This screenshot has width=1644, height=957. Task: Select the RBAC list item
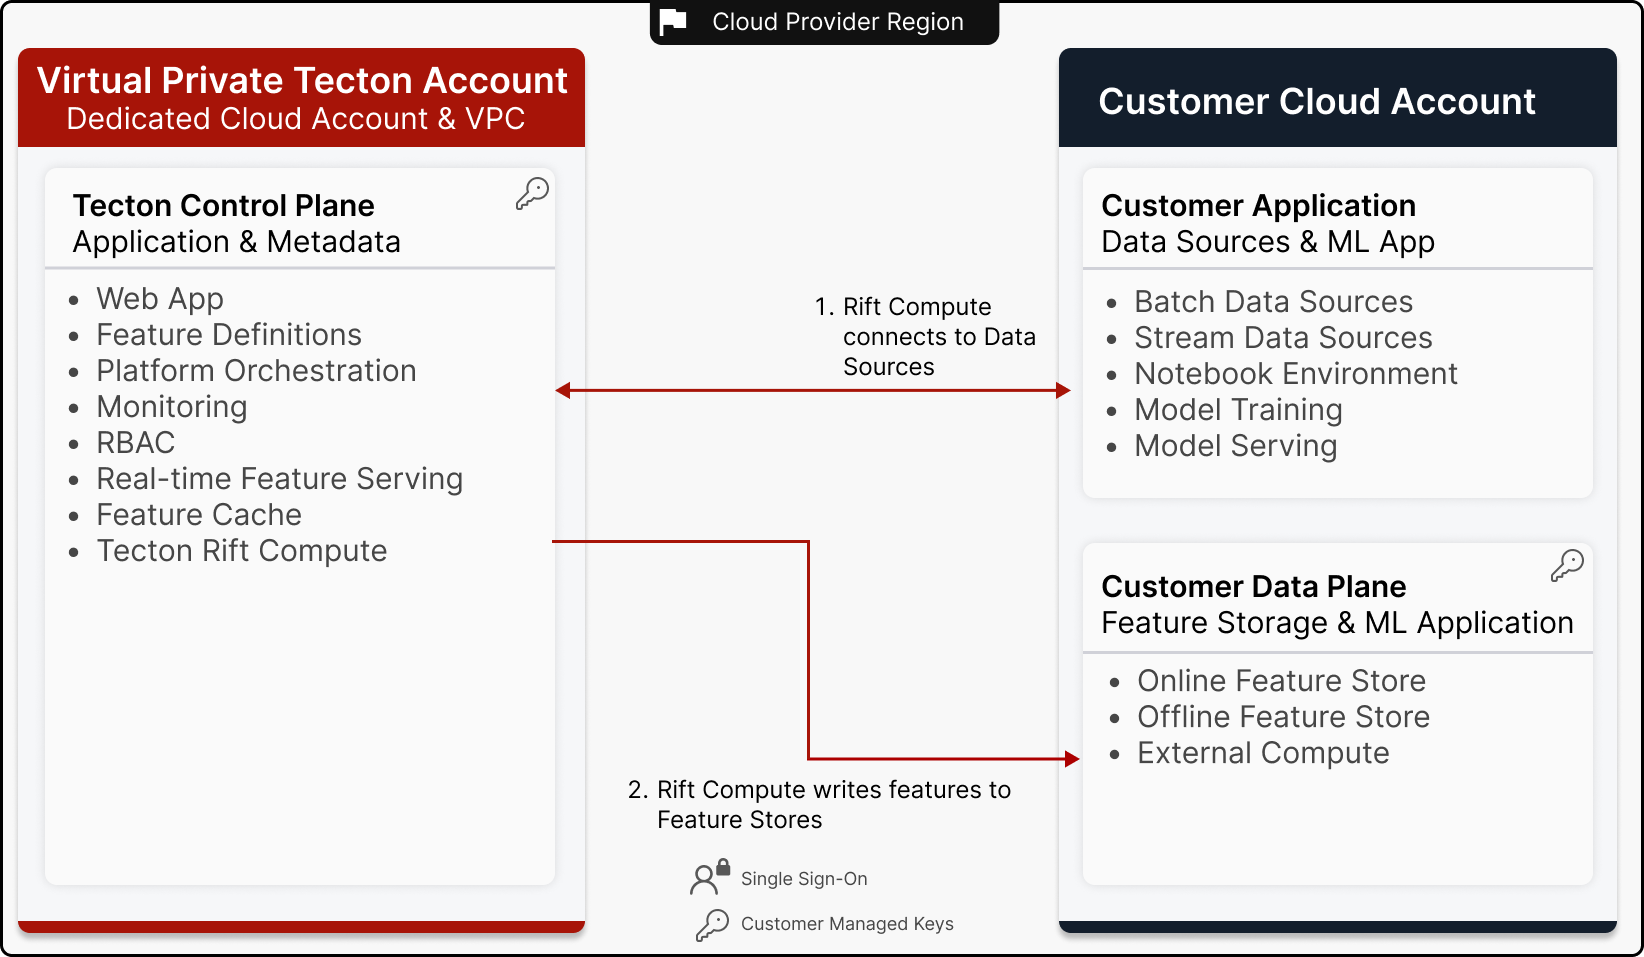pos(136,442)
